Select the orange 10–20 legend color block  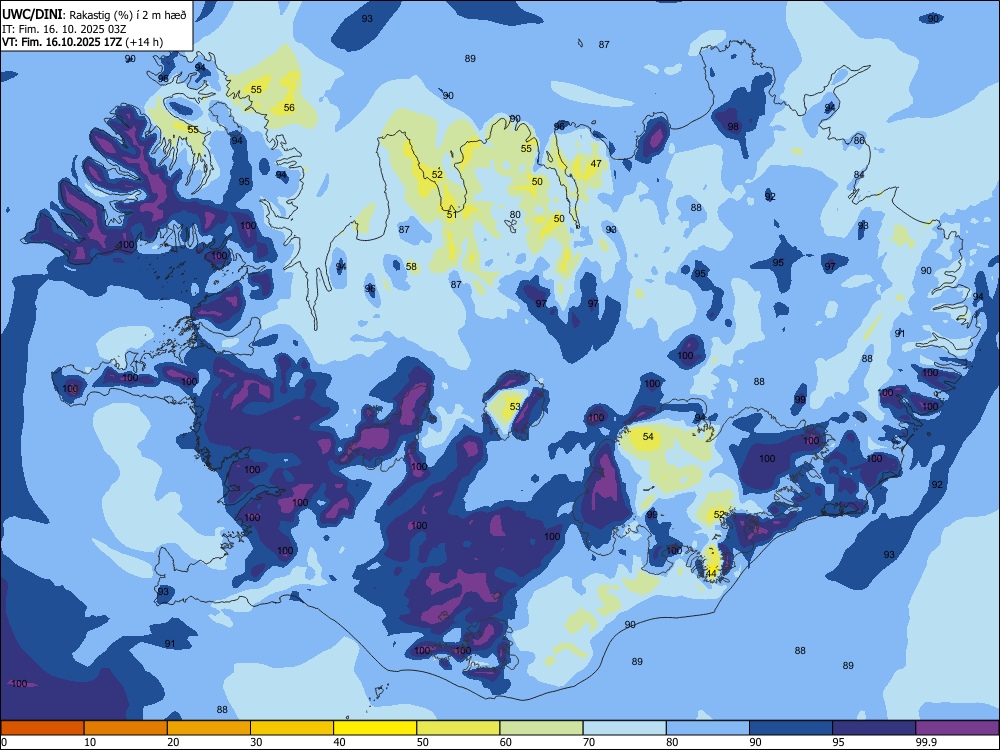tap(126, 728)
